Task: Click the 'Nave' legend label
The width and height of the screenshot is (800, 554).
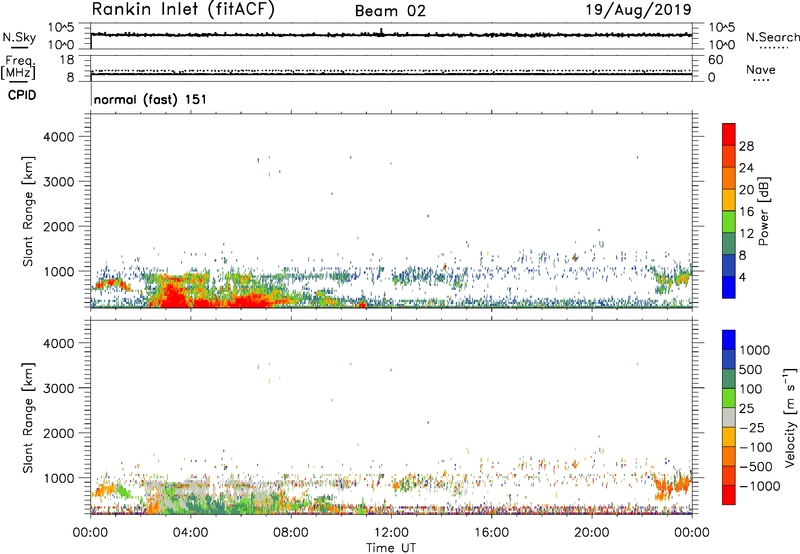Action: (x=761, y=70)
